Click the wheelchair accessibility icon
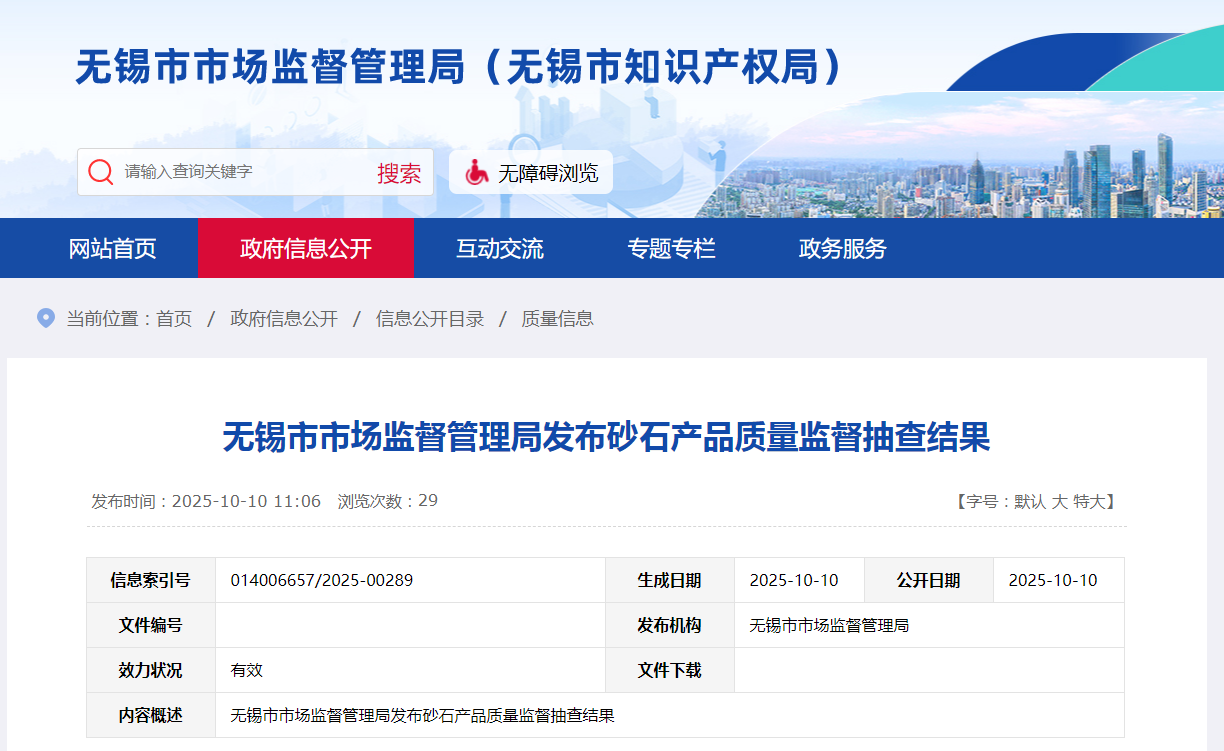The width and height of the screenshot is (1224, 751). [x=477, y=172]
